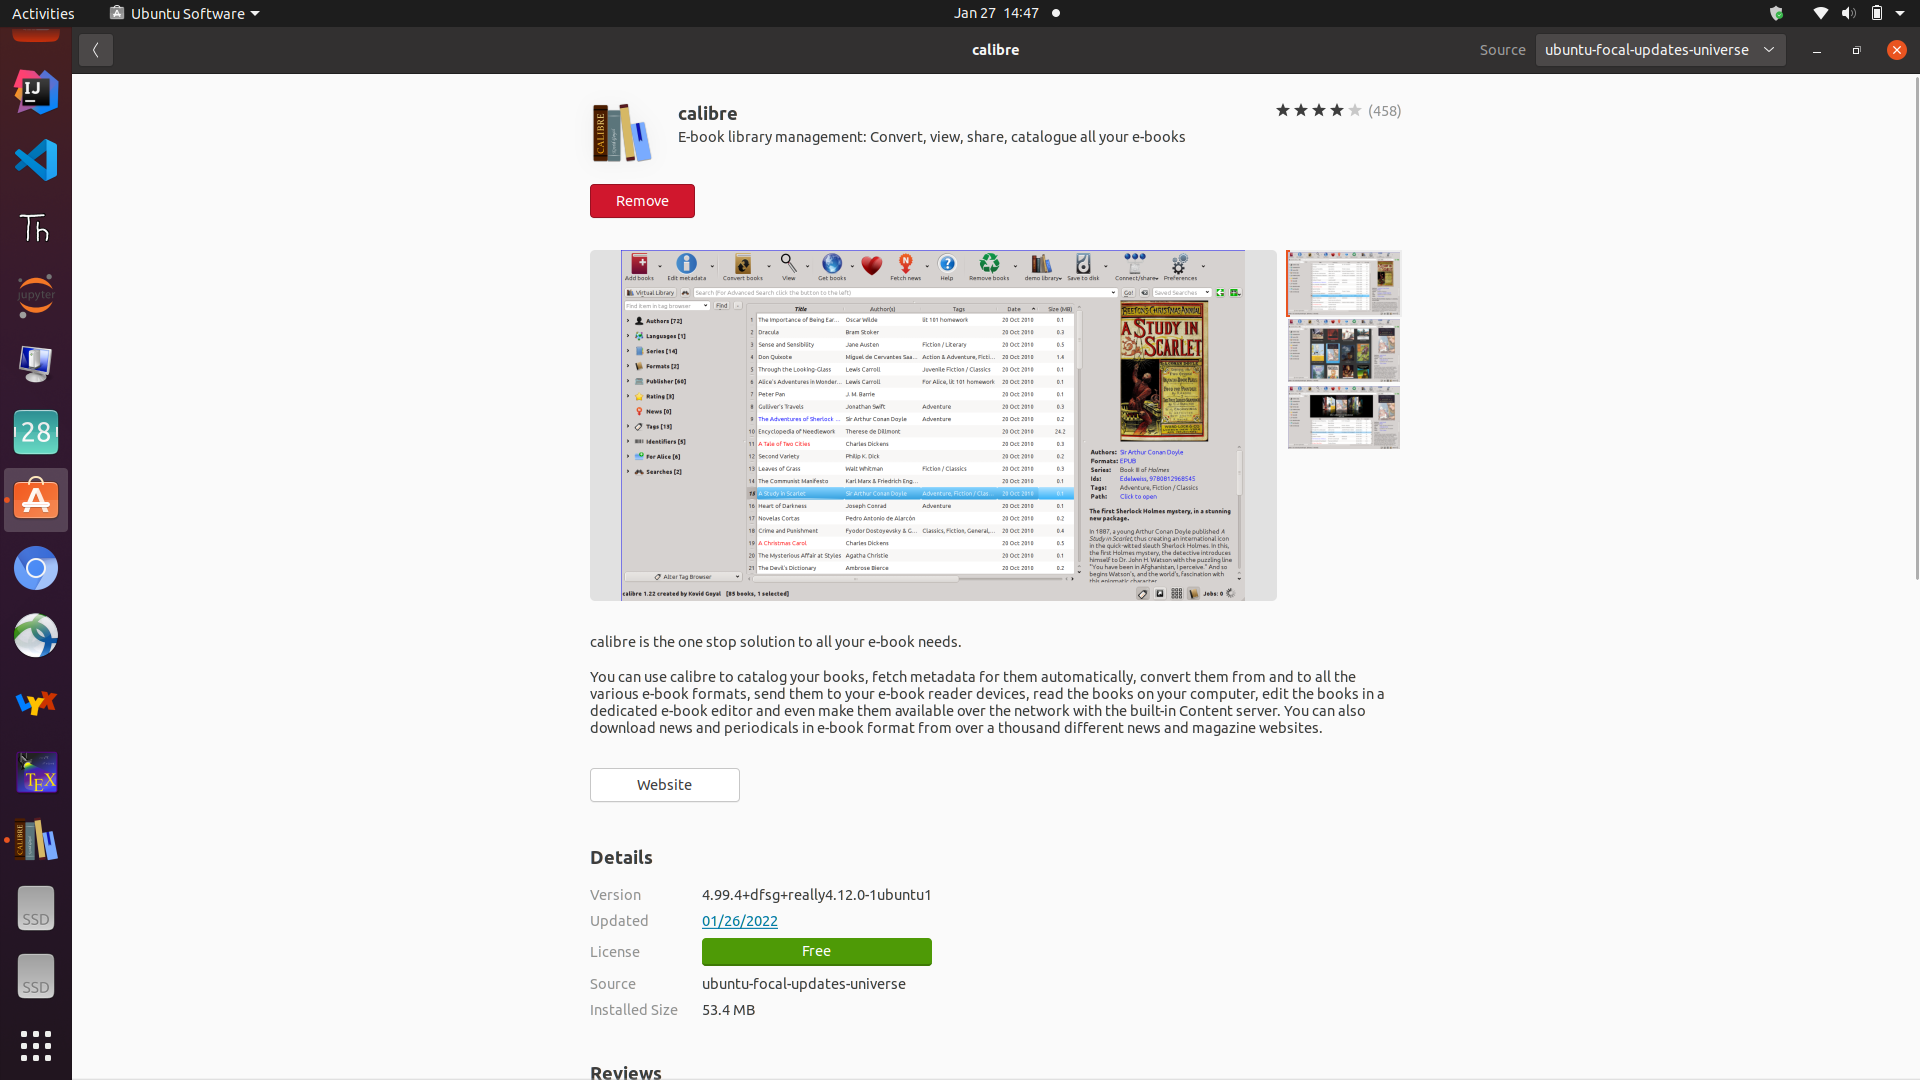Viewport: 1920px width, 1080px height.
Task: Open the clock and calendar in top bar
Action: coord(996,13)
